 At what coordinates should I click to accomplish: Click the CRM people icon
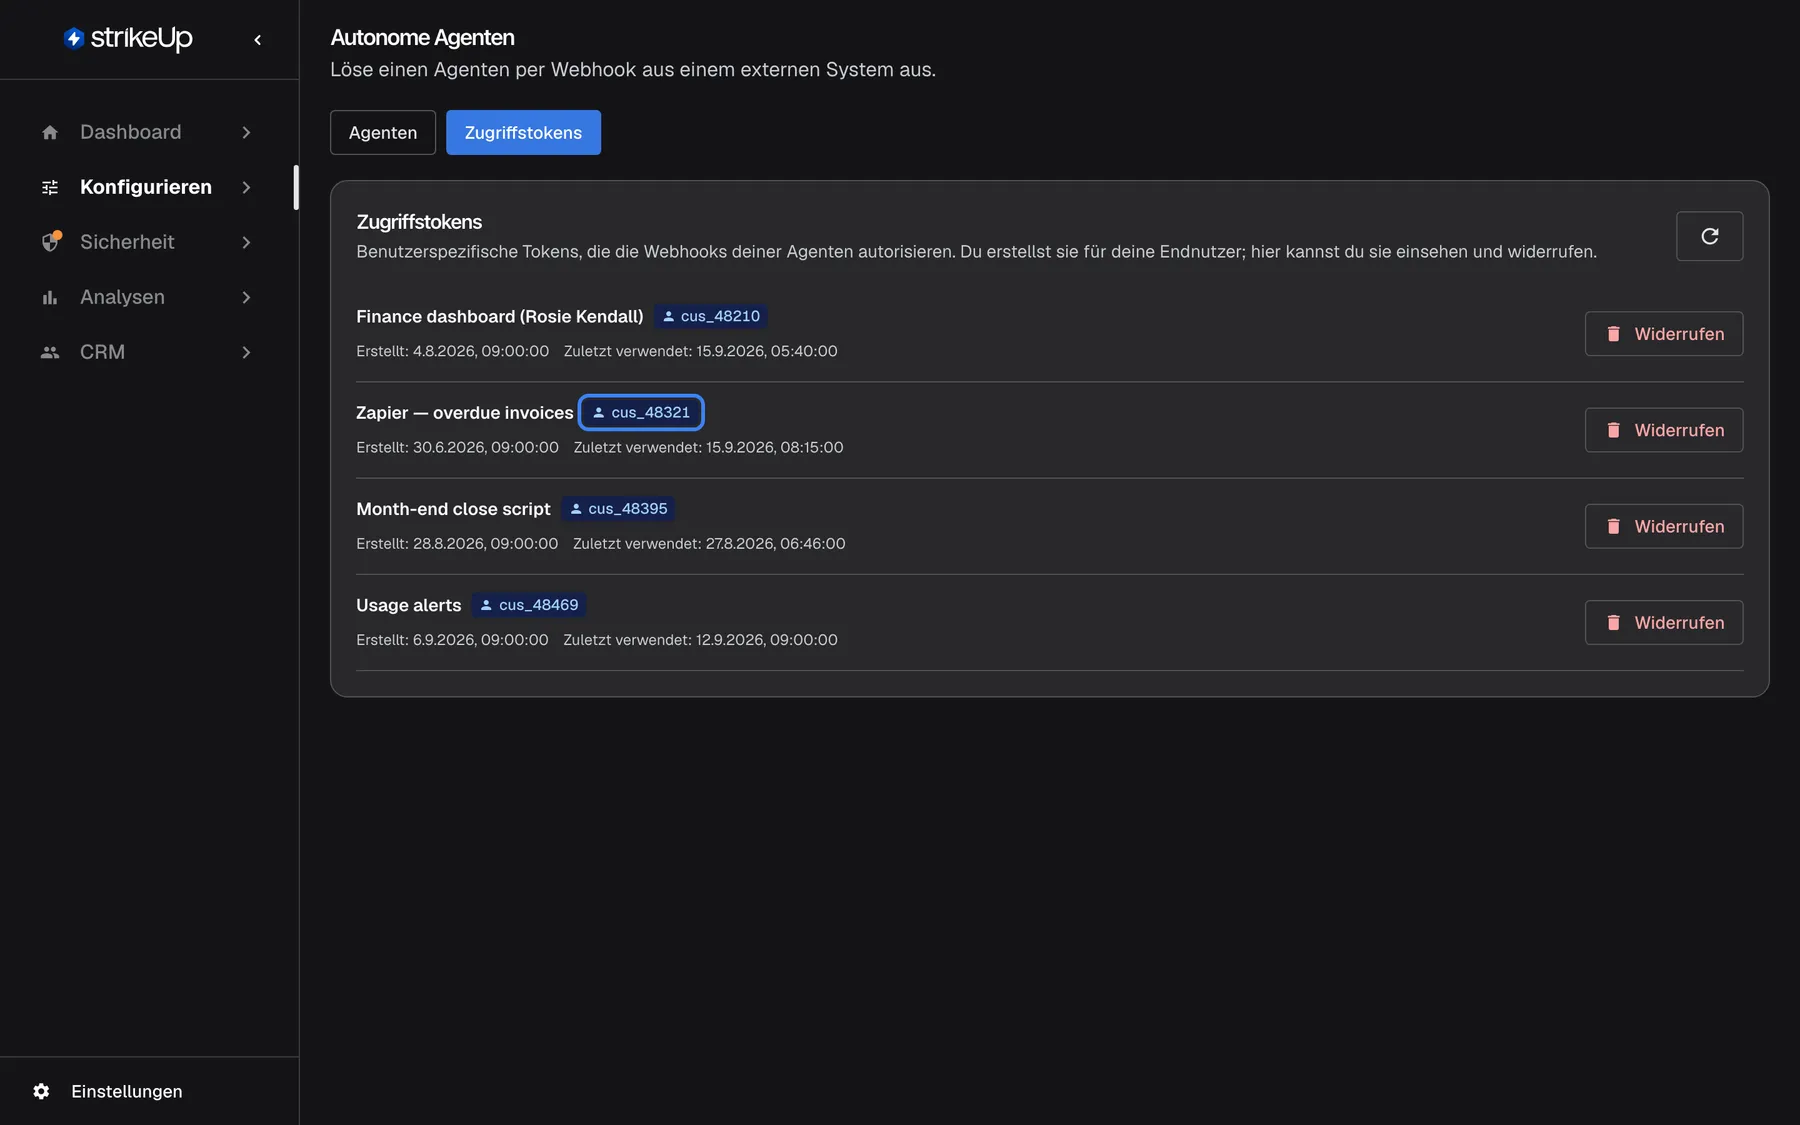(x=50, y=352)
